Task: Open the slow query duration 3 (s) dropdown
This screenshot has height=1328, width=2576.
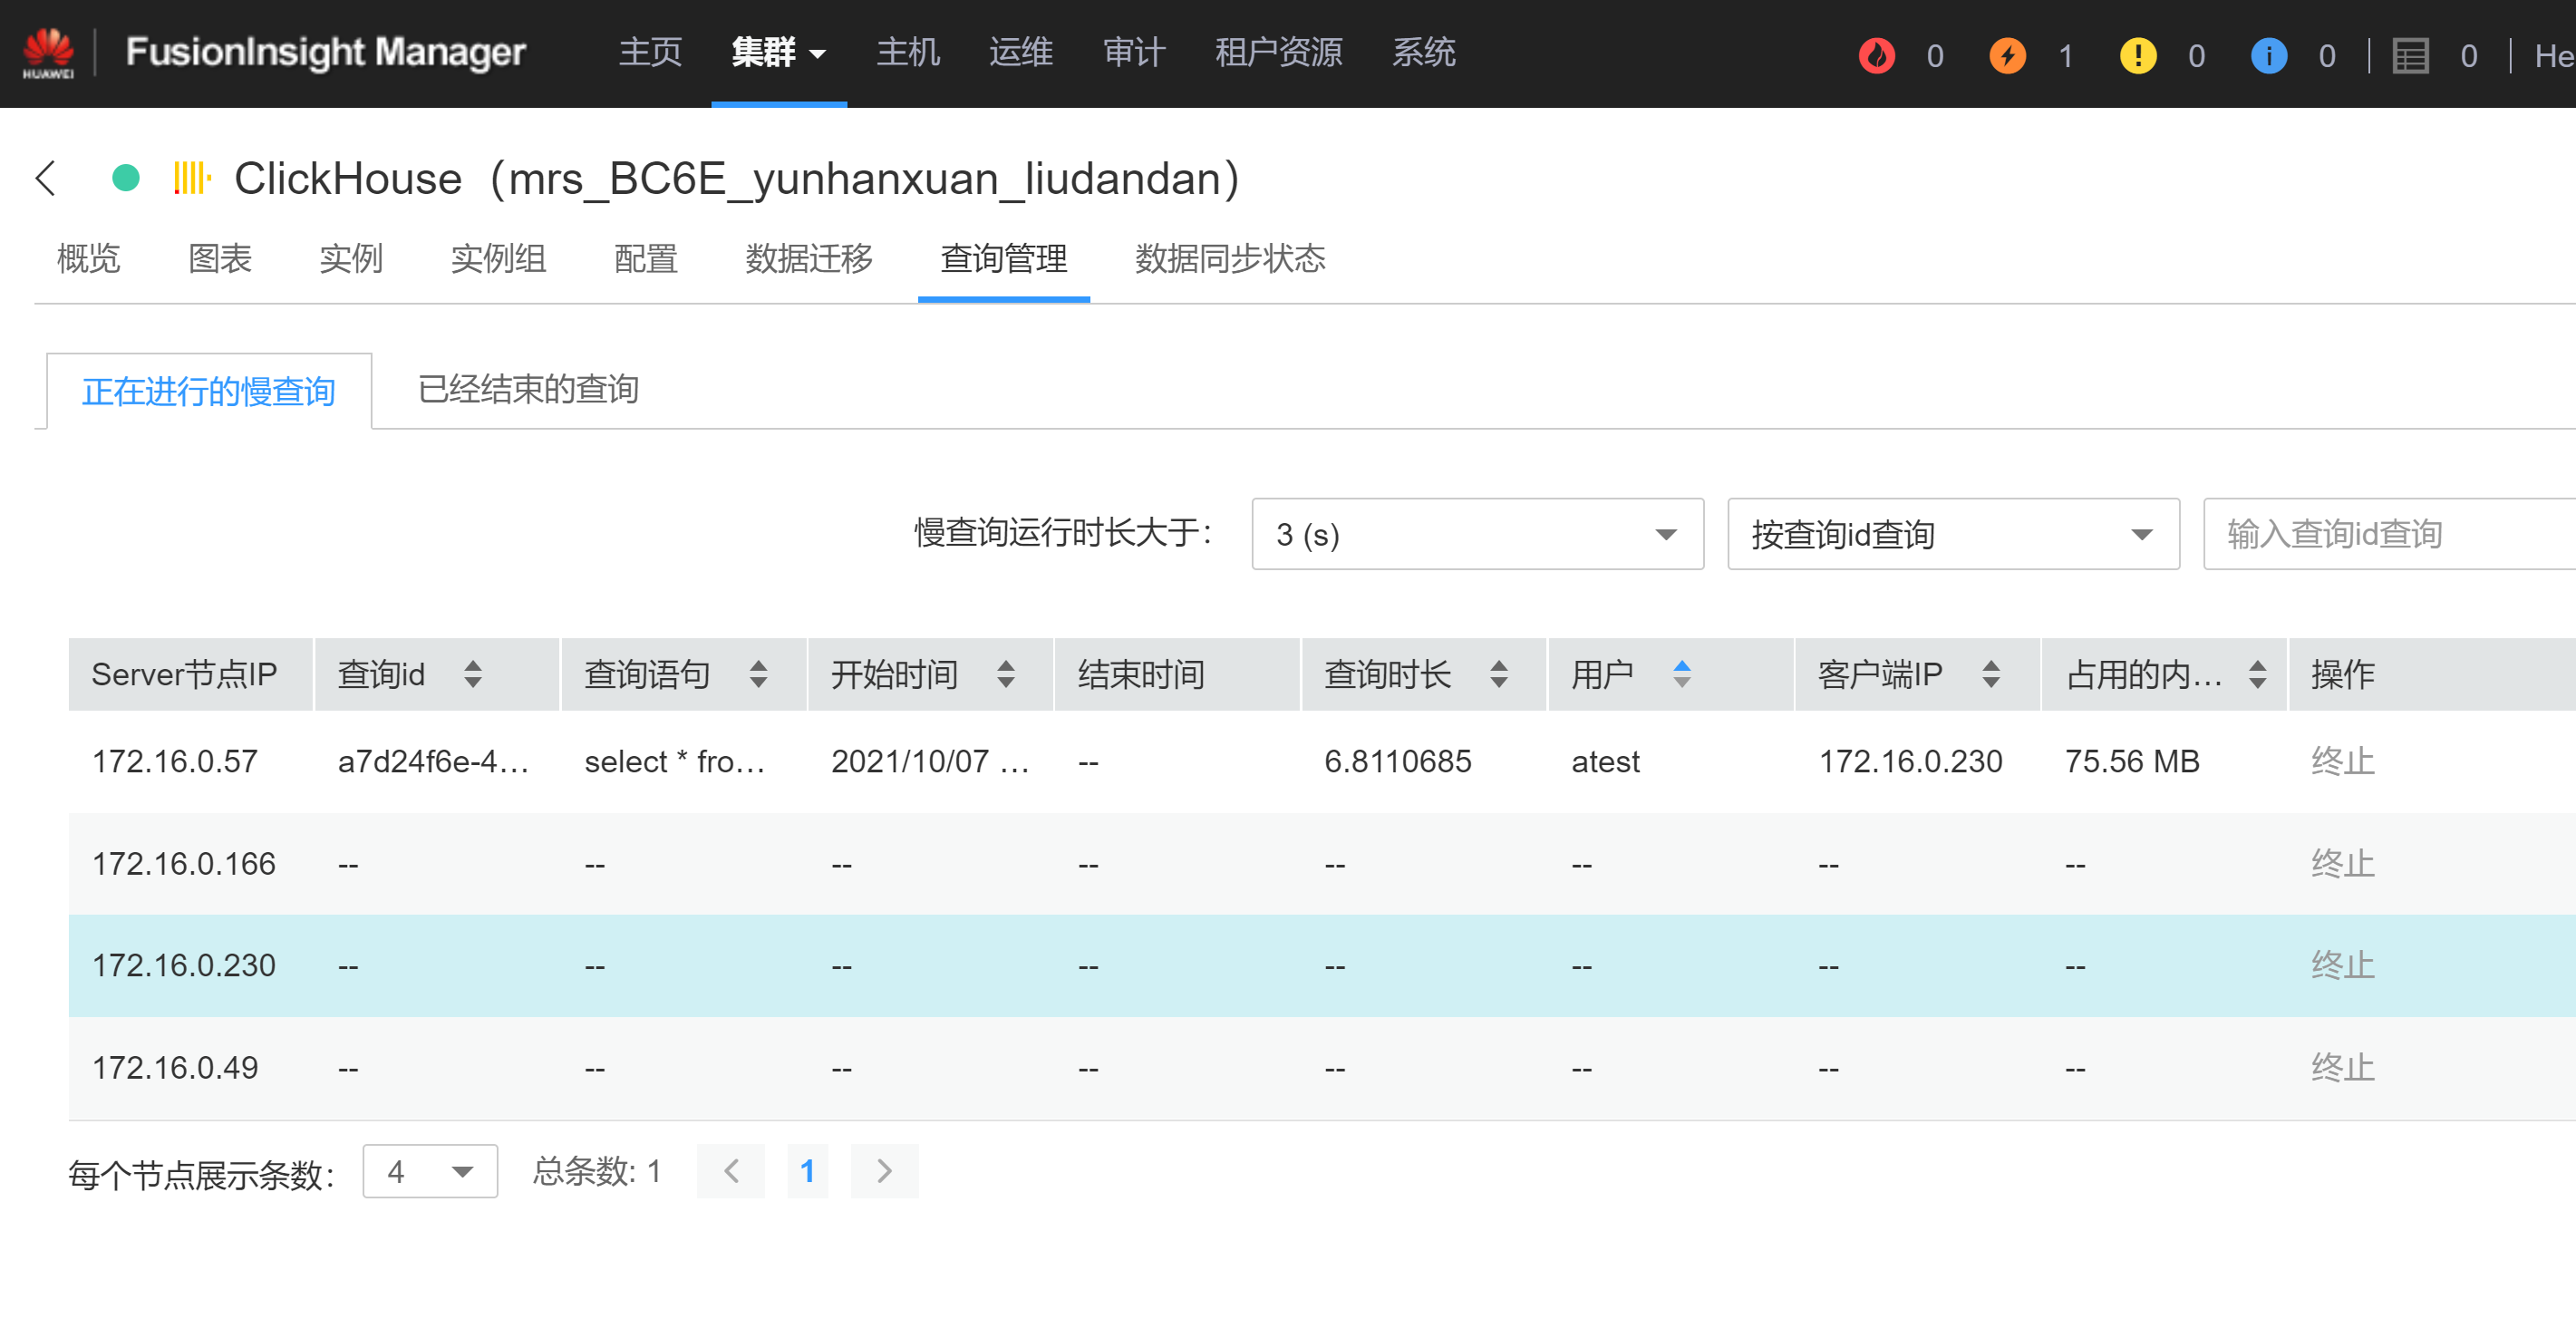Action: click(1477, 534)
